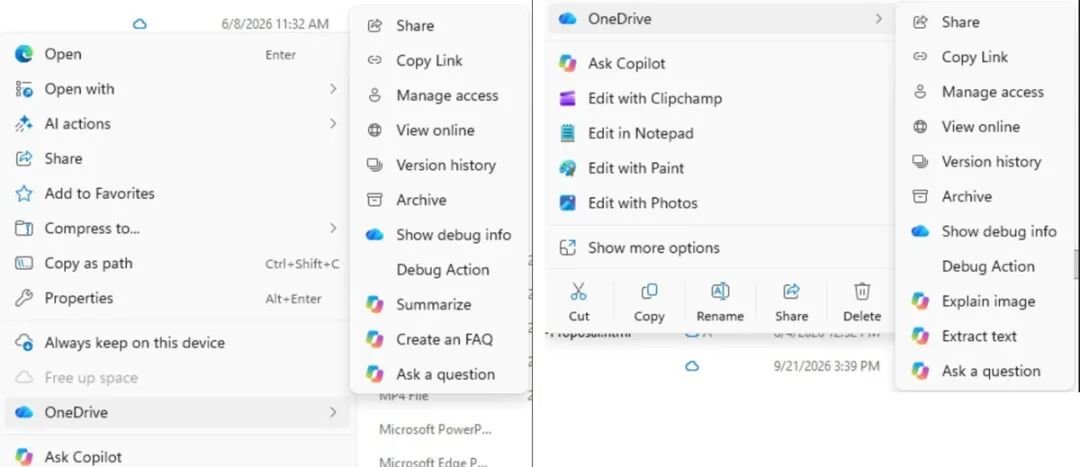Click the Microsoft PowerP... file type text

[x=435, y=430]
